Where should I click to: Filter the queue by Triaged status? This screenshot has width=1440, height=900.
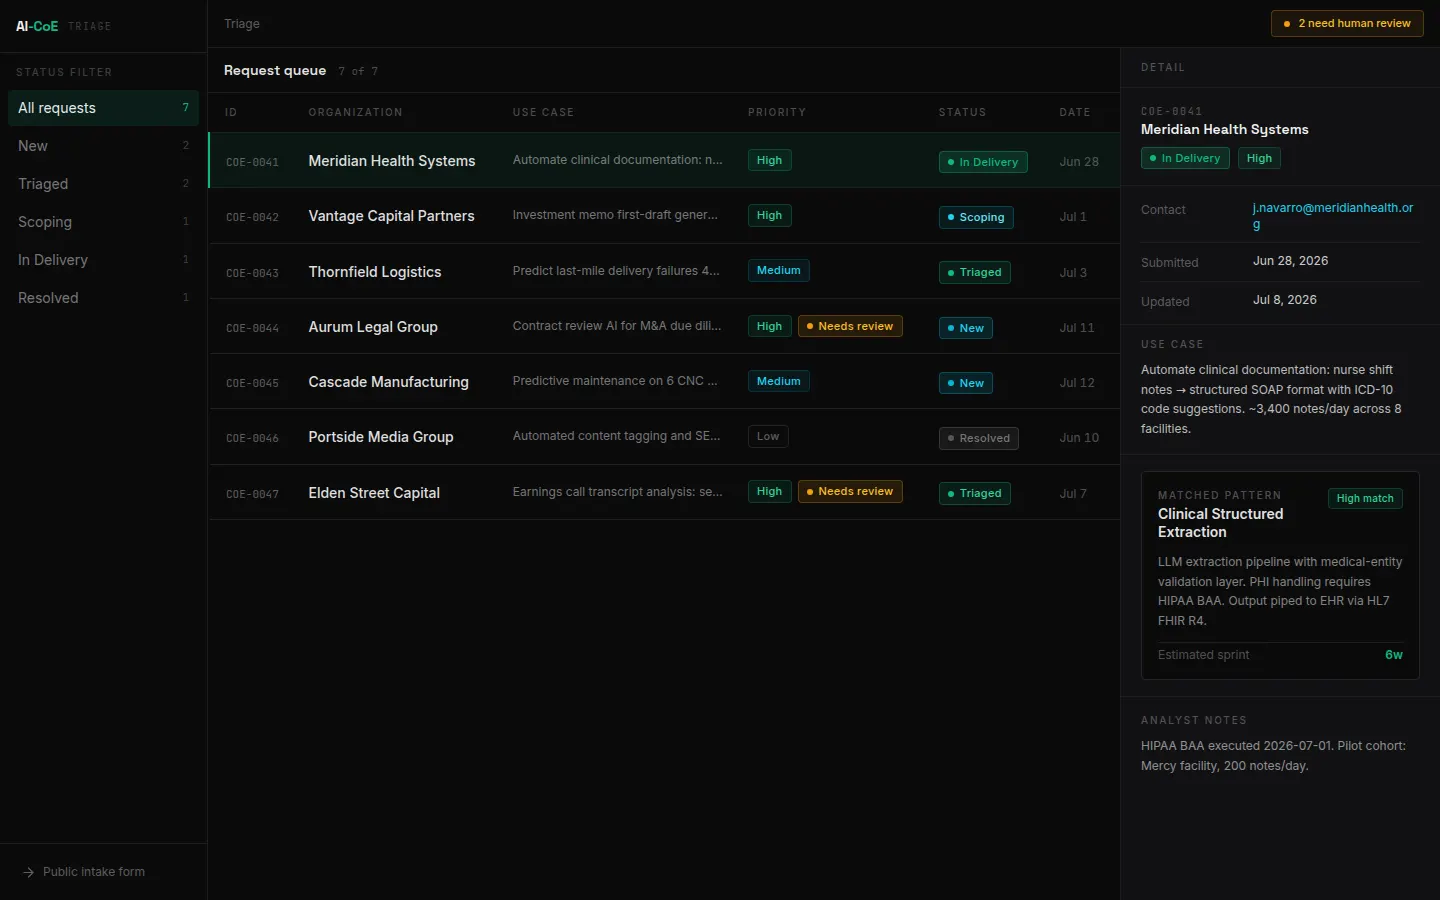point(103,184)
